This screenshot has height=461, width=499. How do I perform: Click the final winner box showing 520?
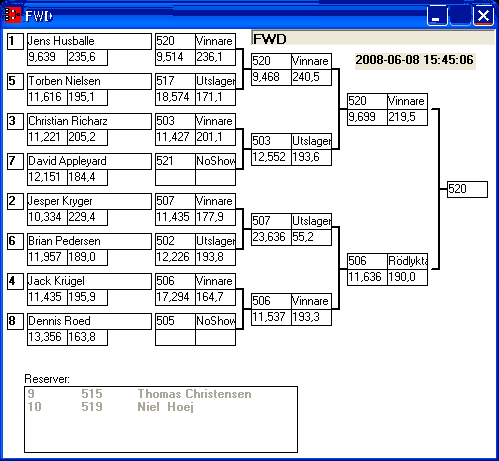pyautogui.click(x=467, y=189)
